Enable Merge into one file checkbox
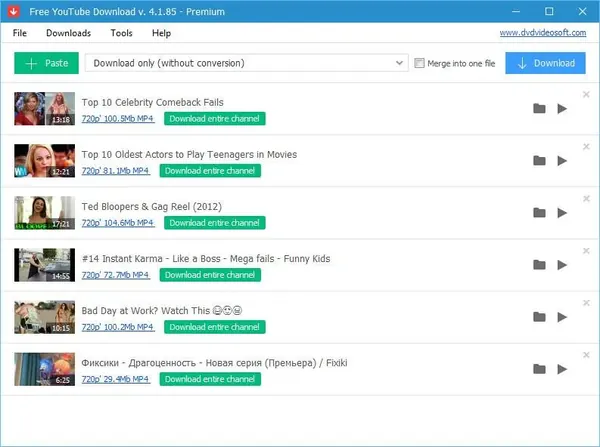 tap(419, 63)
